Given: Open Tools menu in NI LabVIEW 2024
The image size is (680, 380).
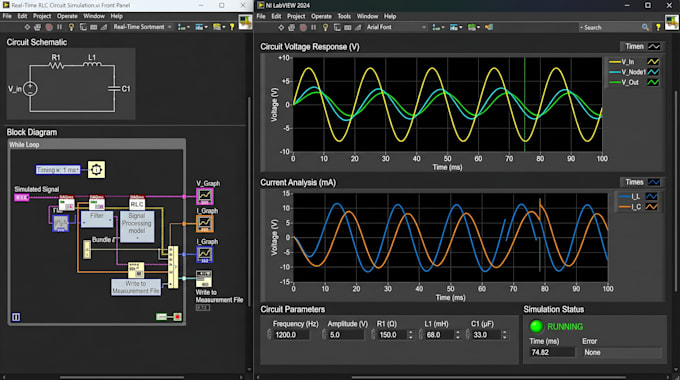Looking at the screenshot, I should pyautogui.click(x=344, y=16).
